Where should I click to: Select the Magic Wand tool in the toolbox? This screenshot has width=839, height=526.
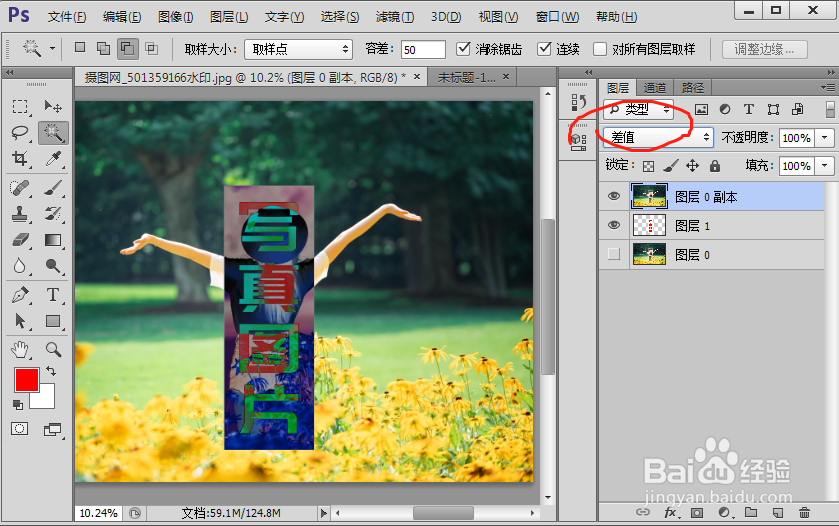point(53,132)
